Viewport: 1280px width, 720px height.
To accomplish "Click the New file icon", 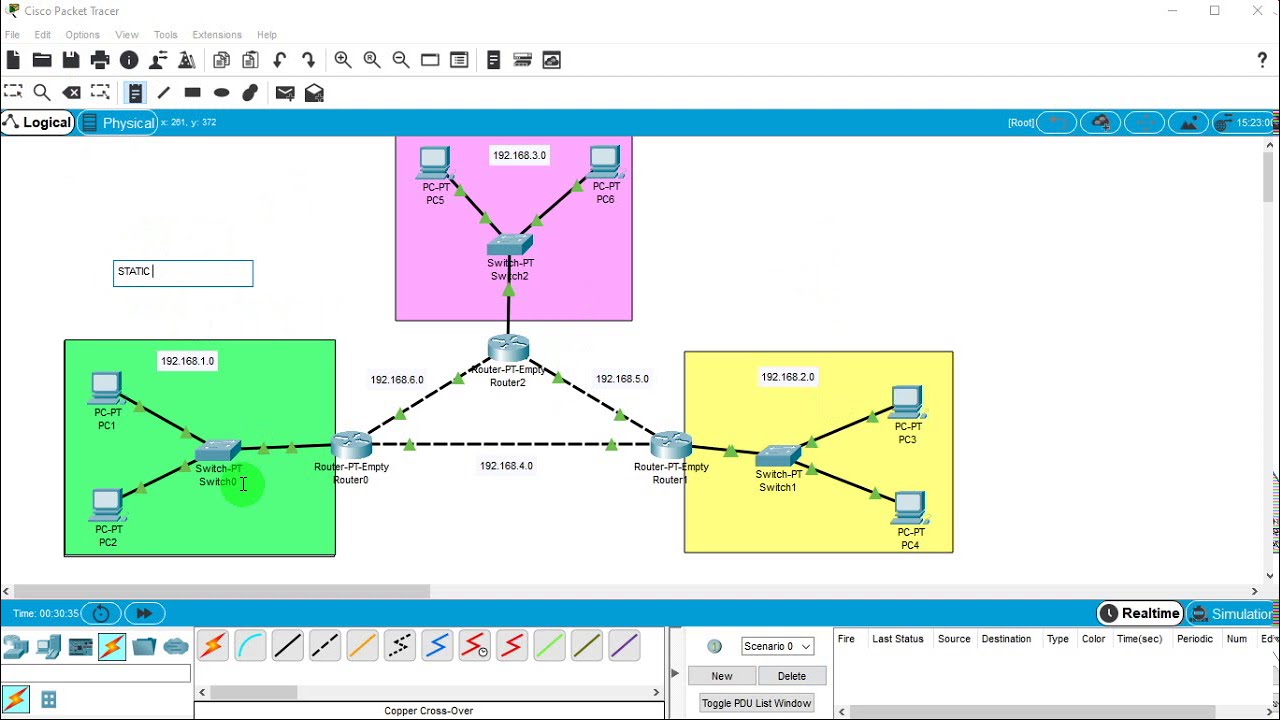I will click(13, 60).
